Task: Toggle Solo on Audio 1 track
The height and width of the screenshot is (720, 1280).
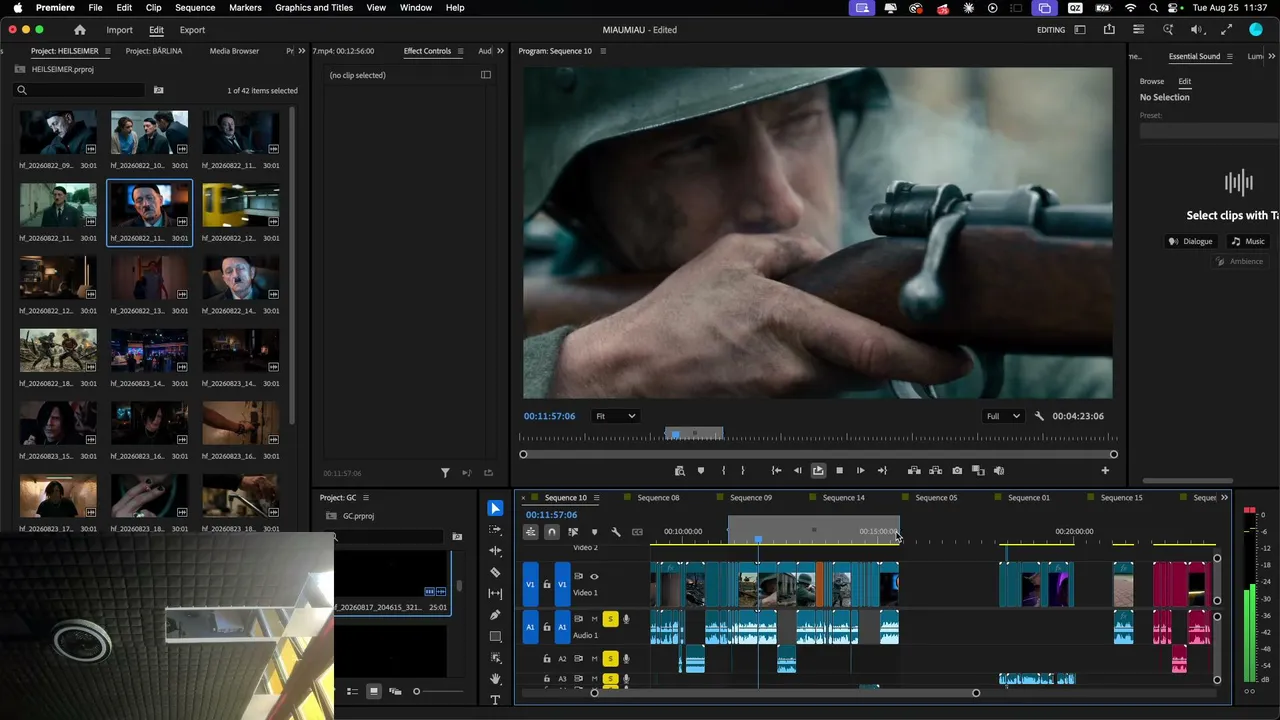Action: click(610, 619)
